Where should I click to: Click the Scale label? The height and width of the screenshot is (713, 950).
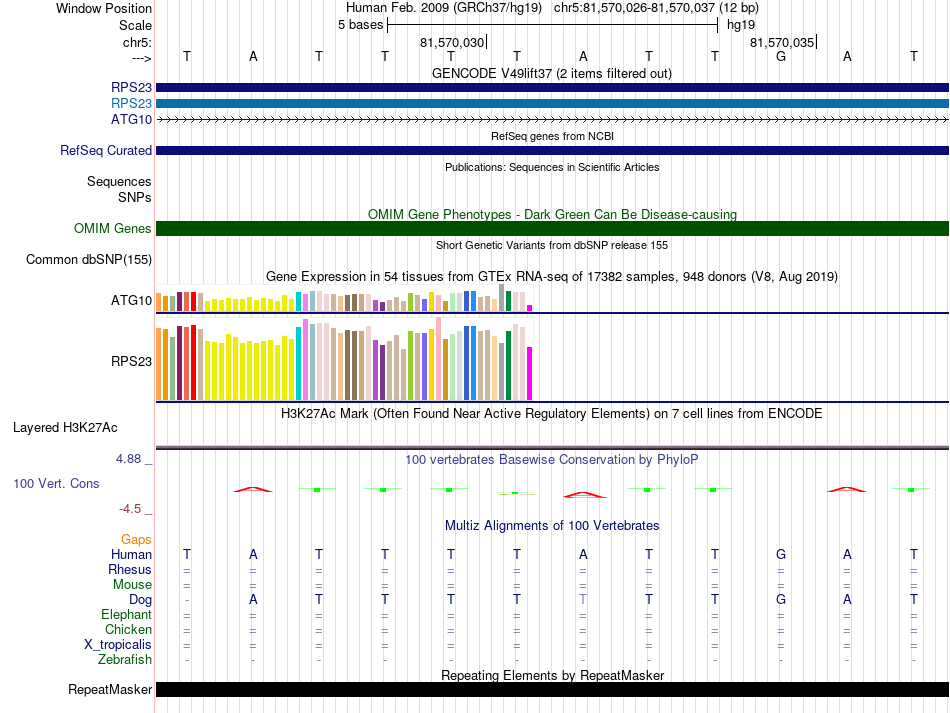click(135, 25)
